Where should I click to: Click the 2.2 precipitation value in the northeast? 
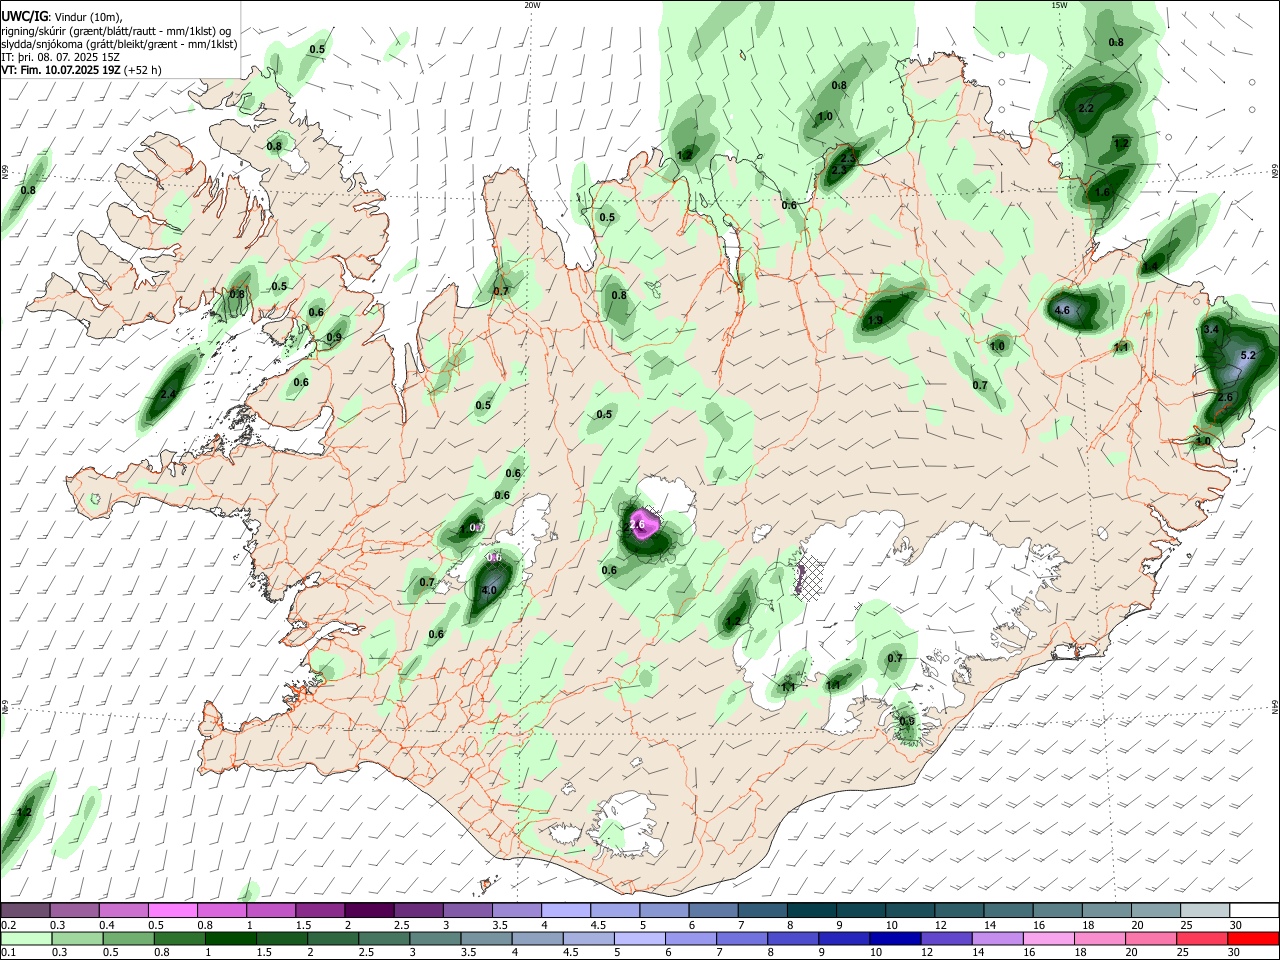(x=1086, y=107)
